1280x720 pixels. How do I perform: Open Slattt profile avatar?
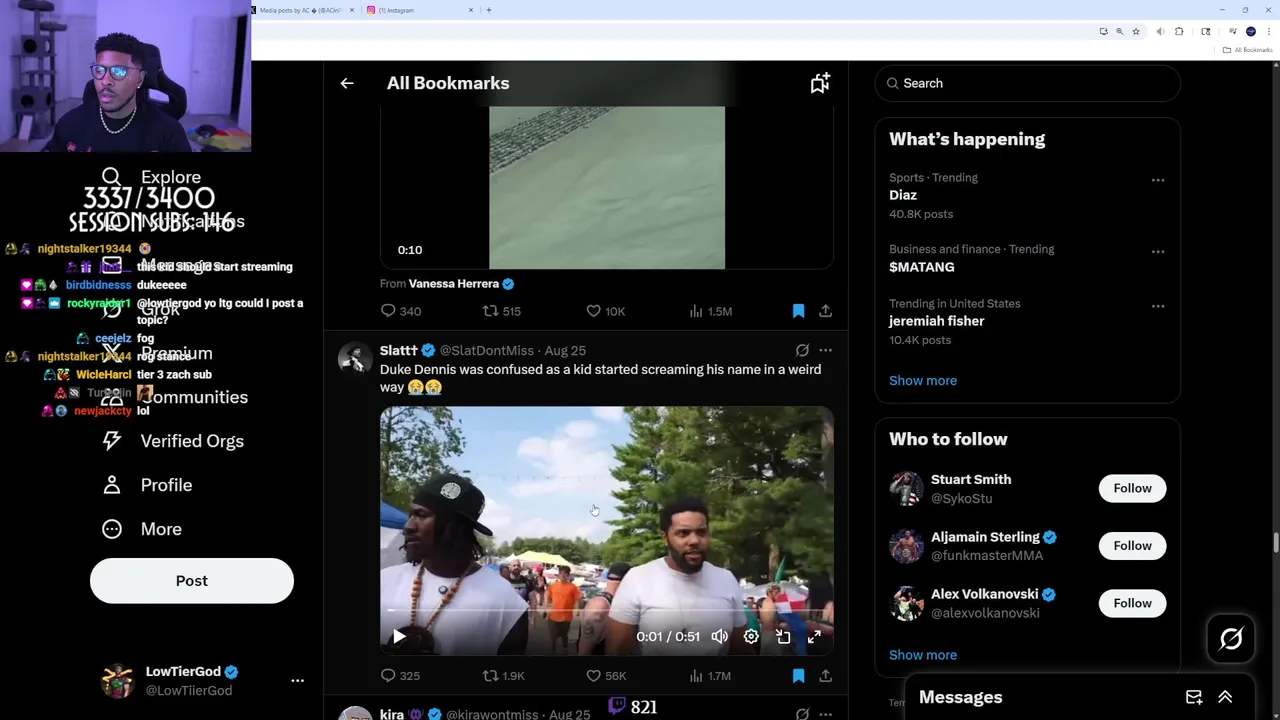point(355,358)
